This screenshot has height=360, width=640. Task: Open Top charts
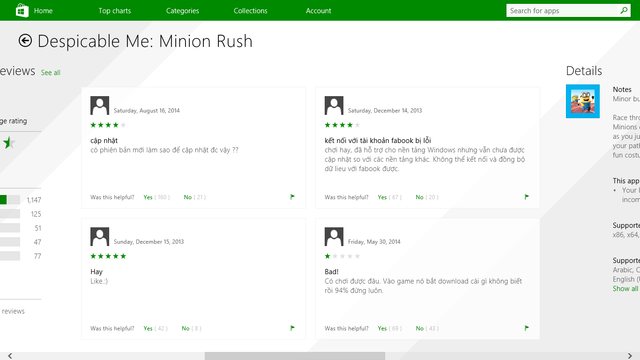(115, 11)
